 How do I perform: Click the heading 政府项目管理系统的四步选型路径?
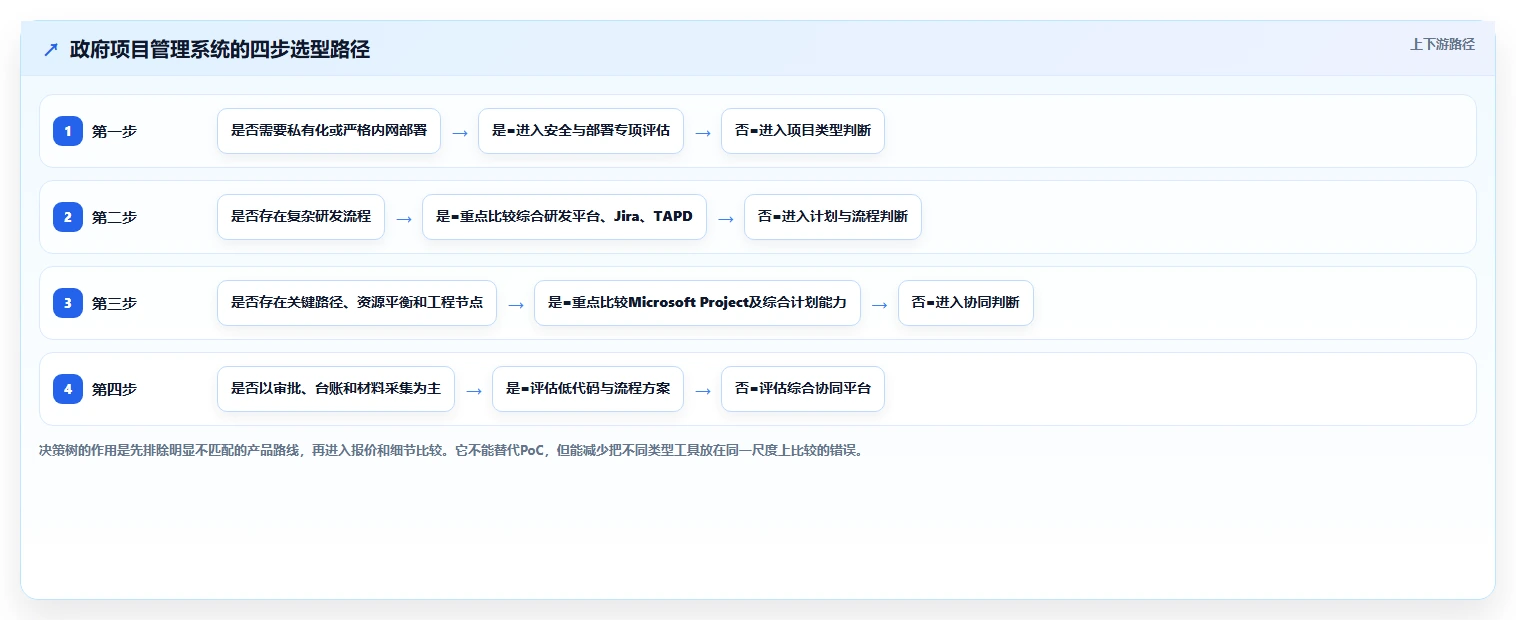tap(220, 50)
